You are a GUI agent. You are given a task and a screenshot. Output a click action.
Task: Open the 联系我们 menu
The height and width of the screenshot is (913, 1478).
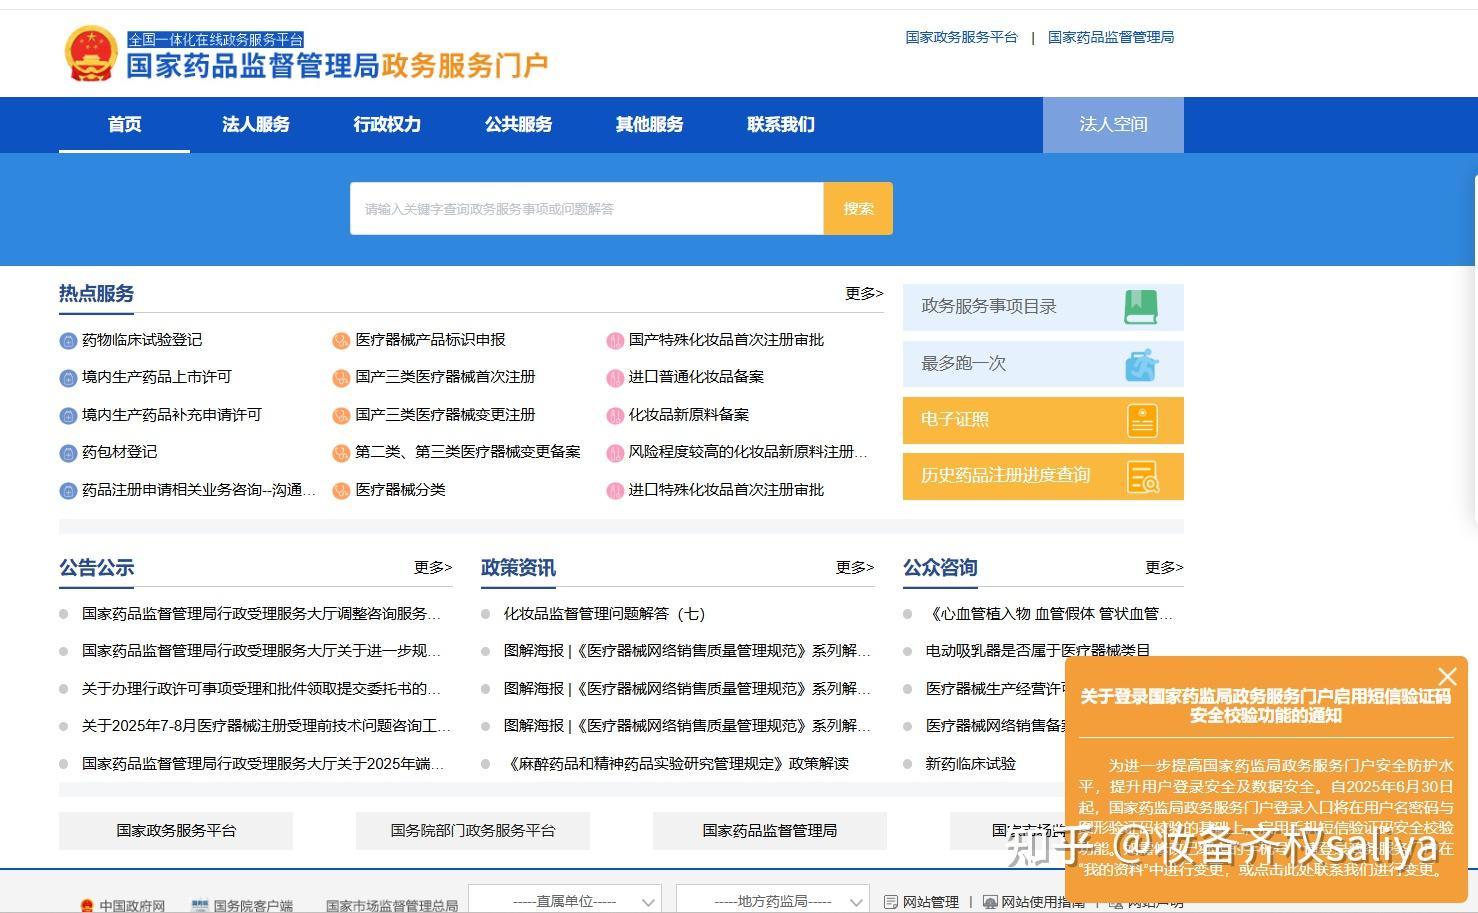click(781, 125)
